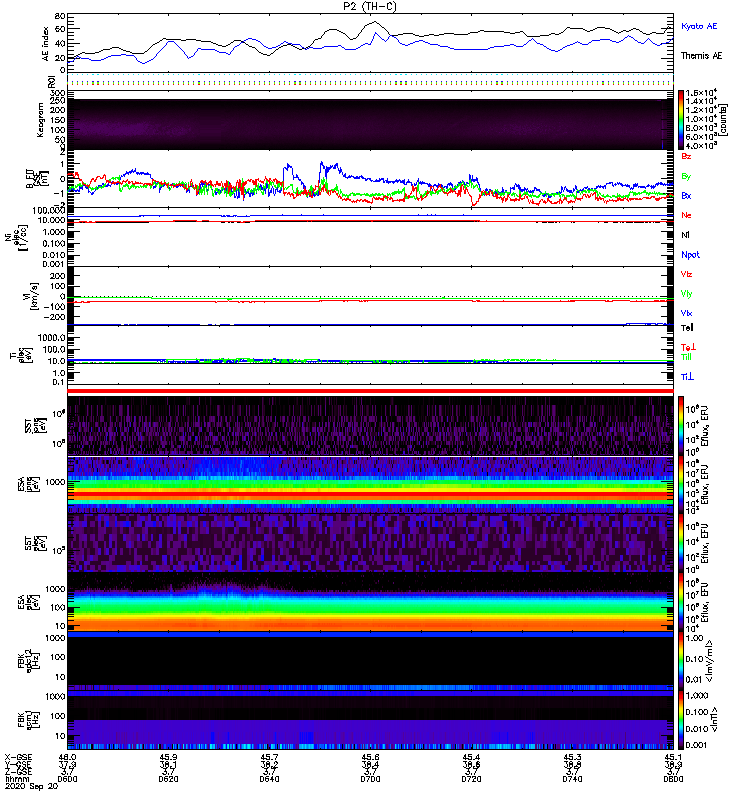This screenshot has height=800, width=750.
Task: Select the Kyoto AE legend label
Action: (x=699, y=26)
